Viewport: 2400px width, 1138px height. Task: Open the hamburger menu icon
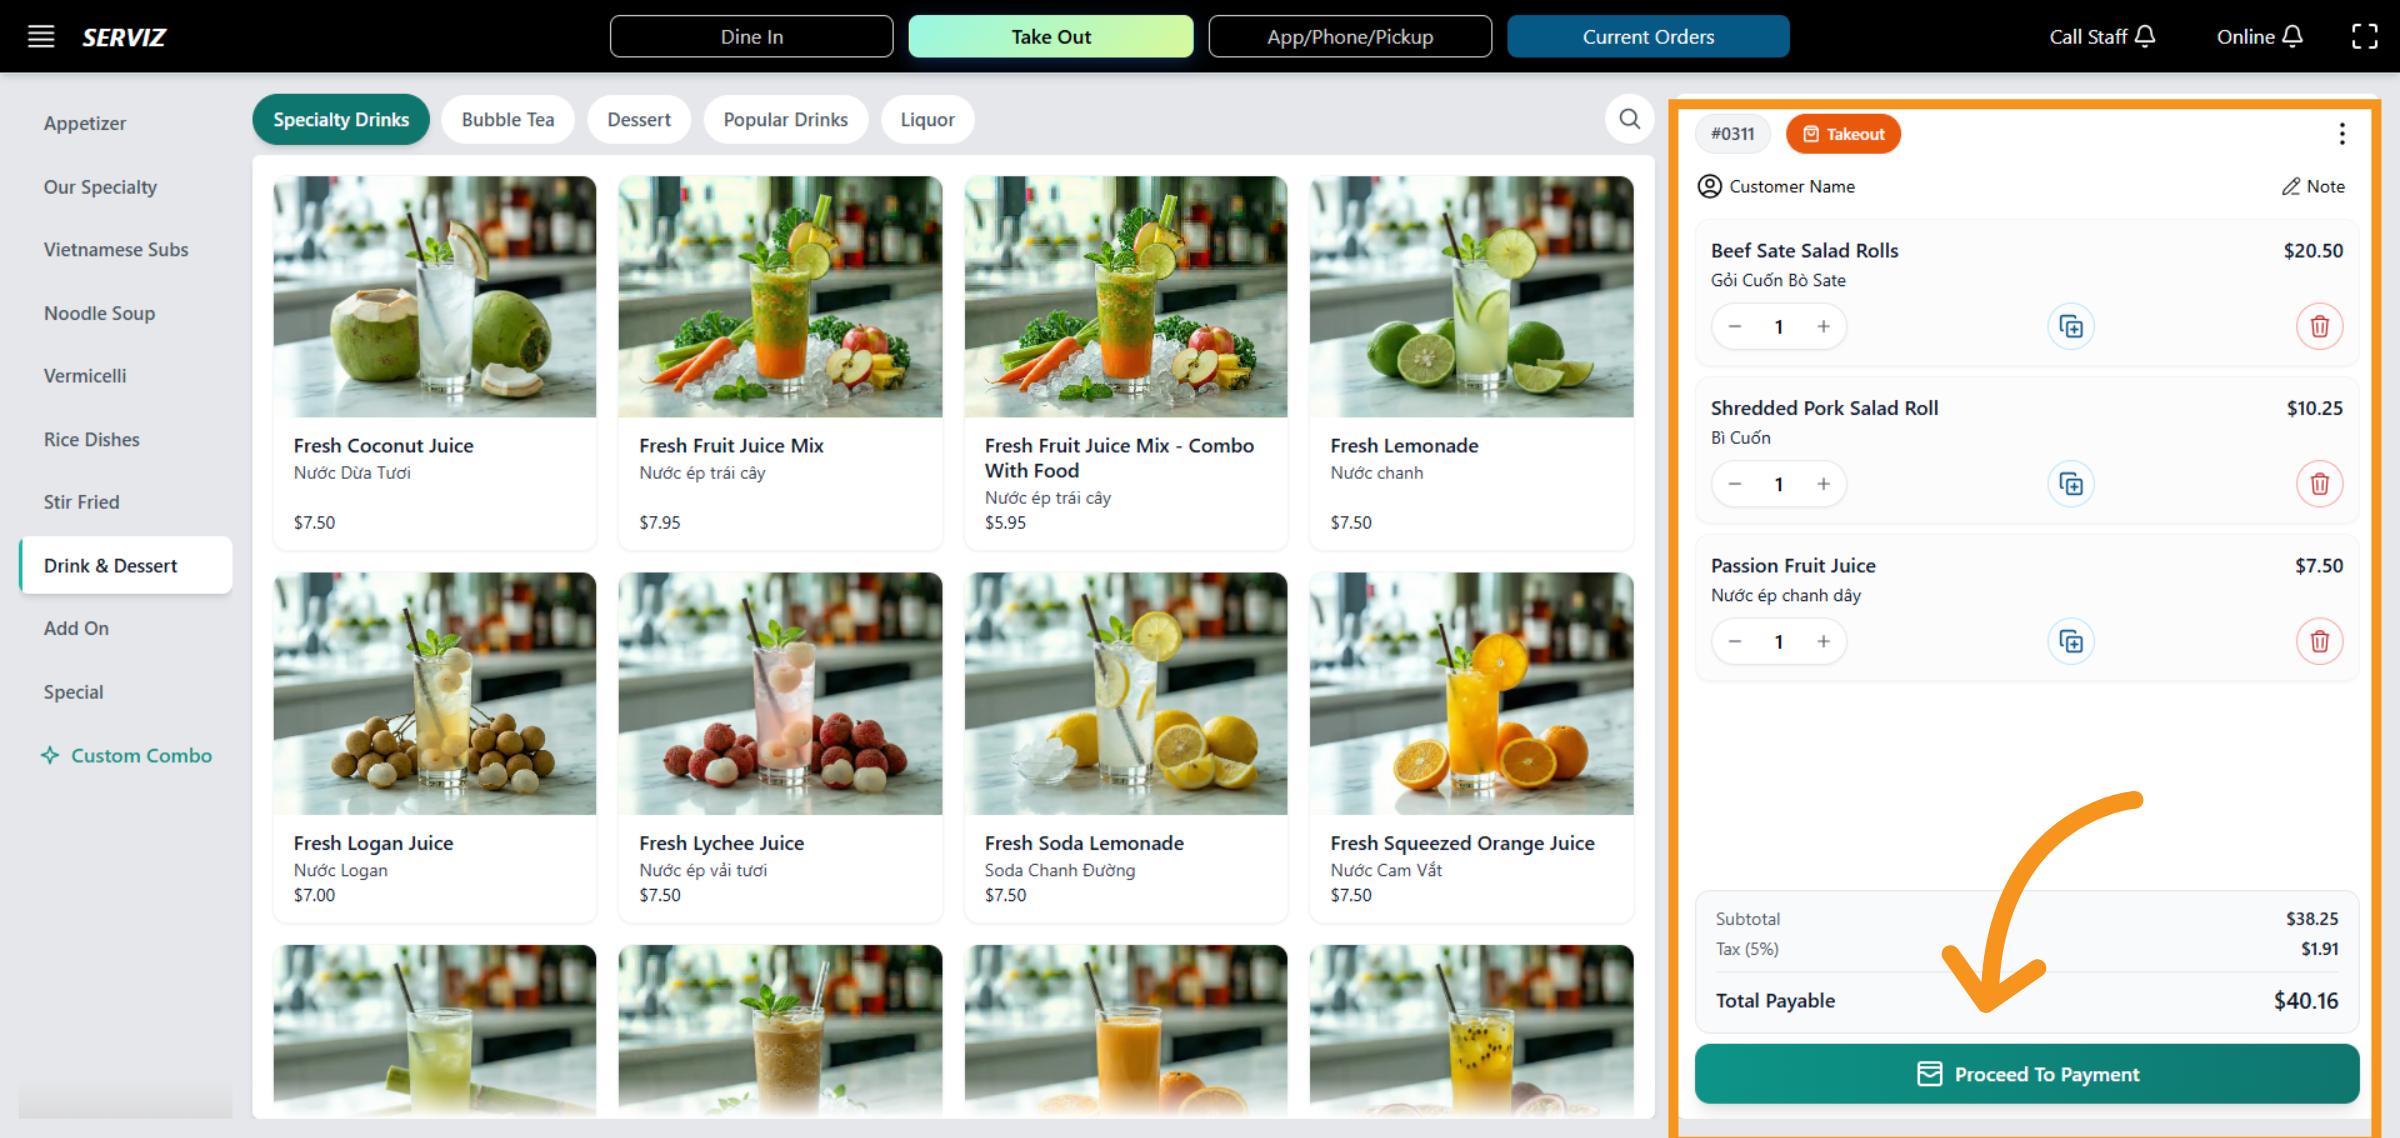(41, 37)
